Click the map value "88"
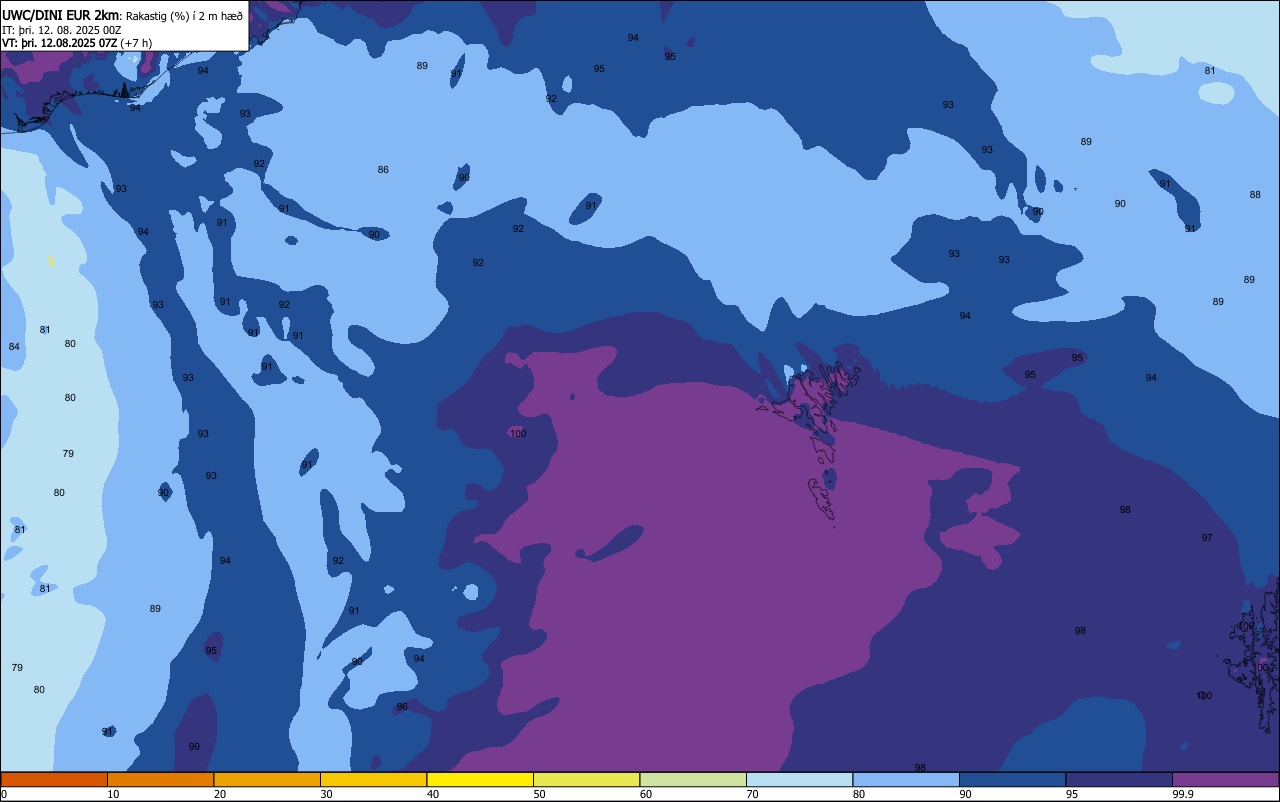1280x802 pixels. click(x=1255, y=195)
